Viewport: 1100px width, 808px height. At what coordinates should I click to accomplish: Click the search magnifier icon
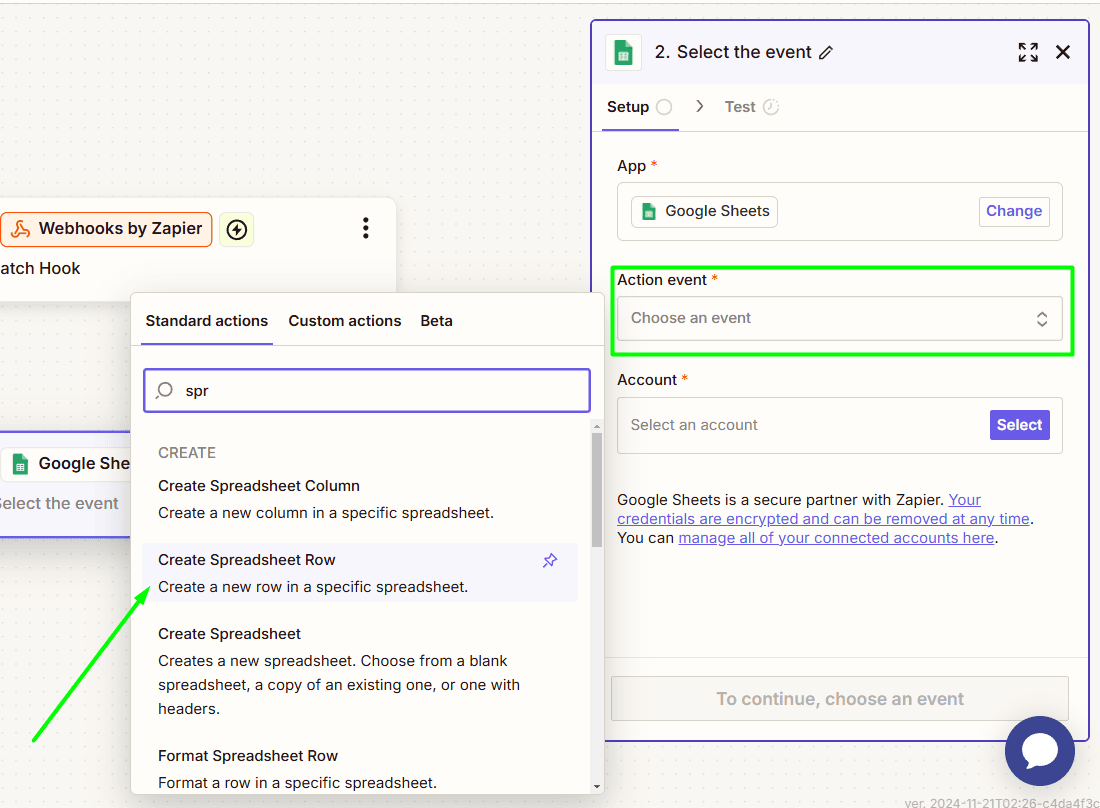(165, 390)
